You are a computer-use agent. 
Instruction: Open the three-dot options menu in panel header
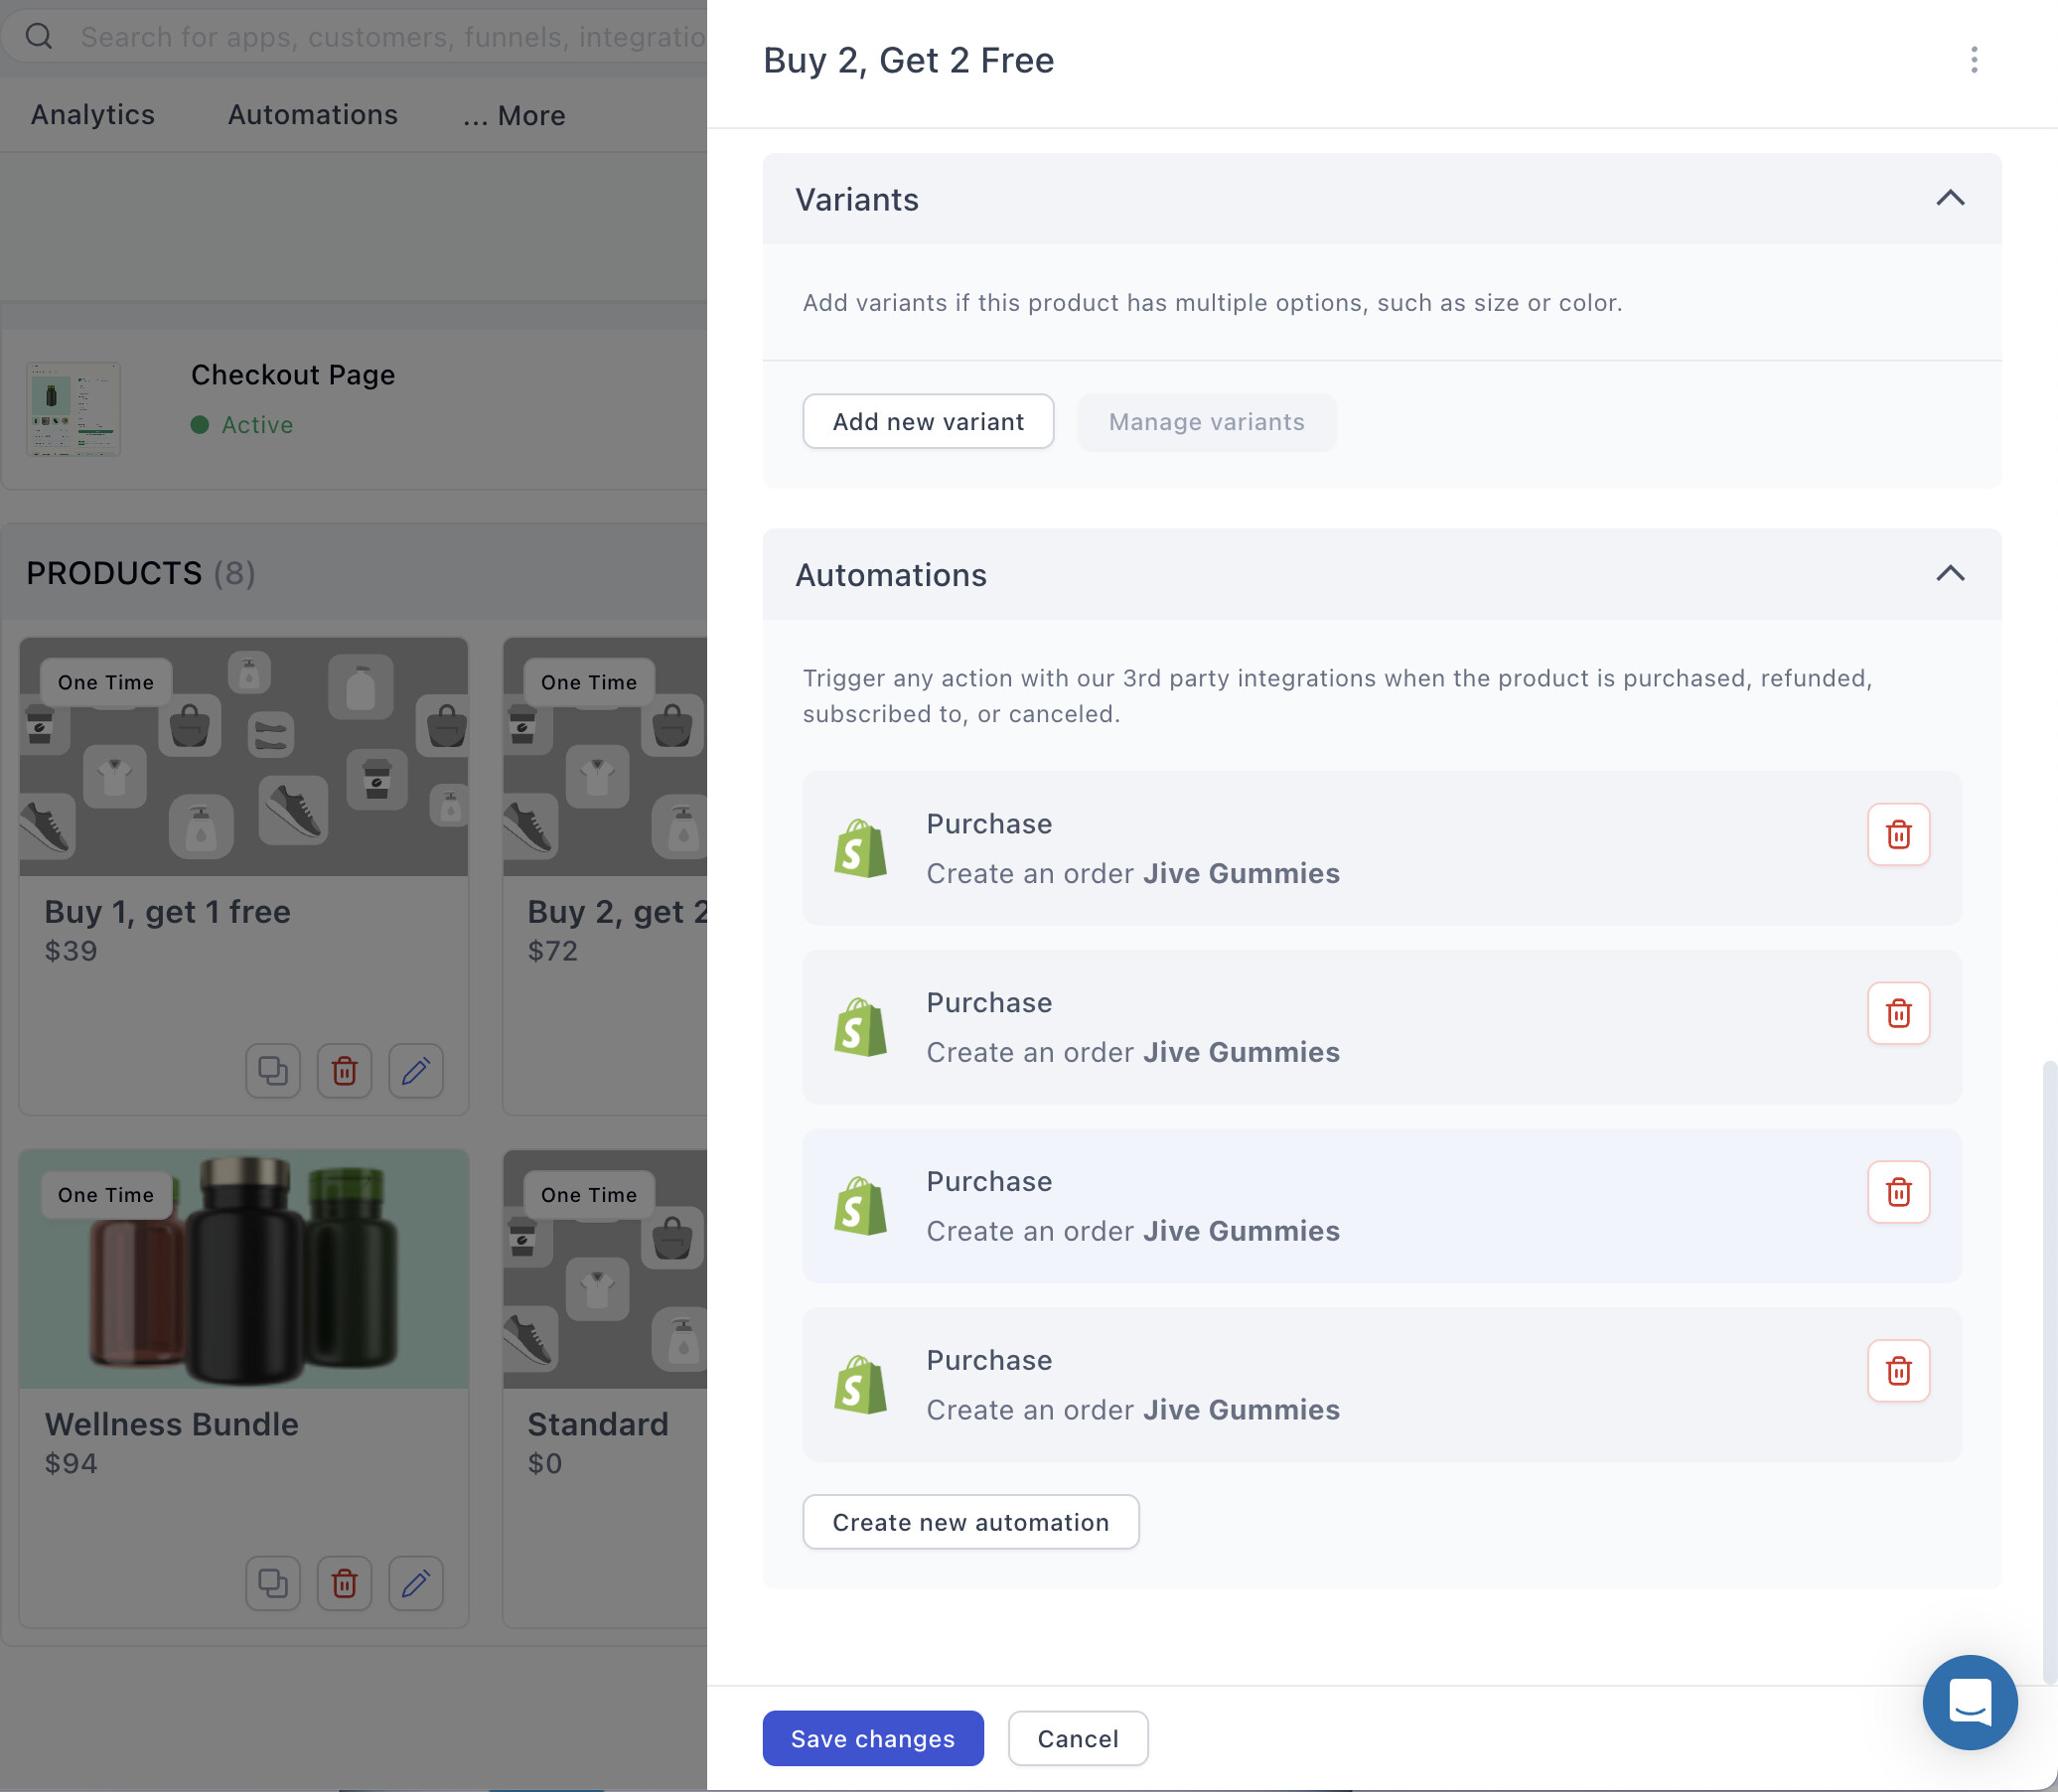coord(1973,60)
